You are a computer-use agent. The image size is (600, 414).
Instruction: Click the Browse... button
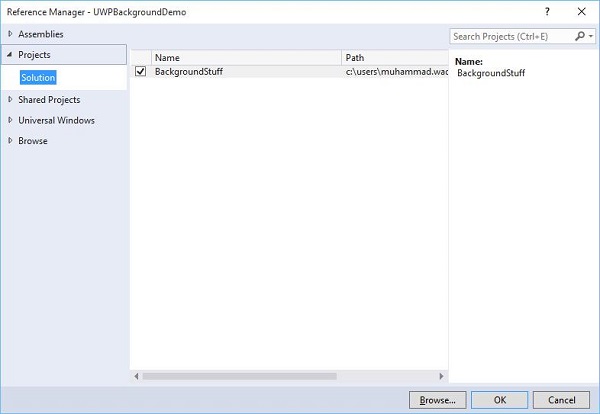(437, 399)
